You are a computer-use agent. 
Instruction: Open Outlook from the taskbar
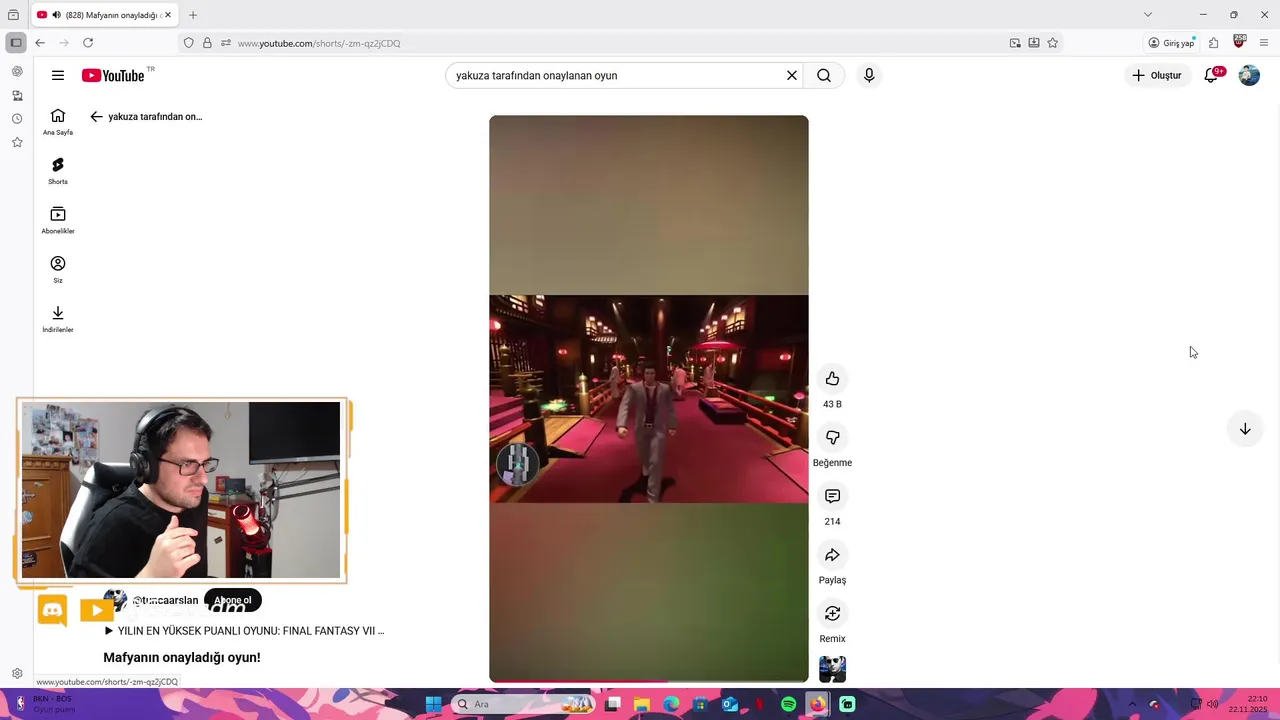[x=730, y=704]
